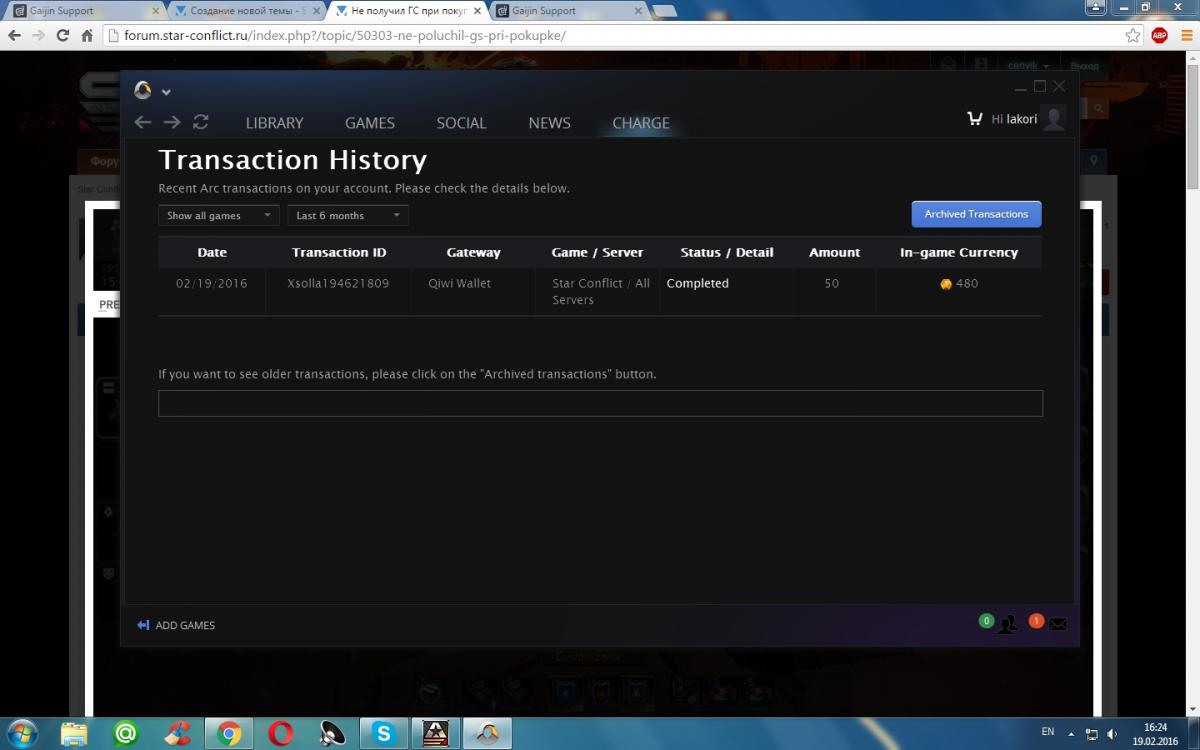Expand the 'Last 6 months' dropdown

[x=348, y=215]
